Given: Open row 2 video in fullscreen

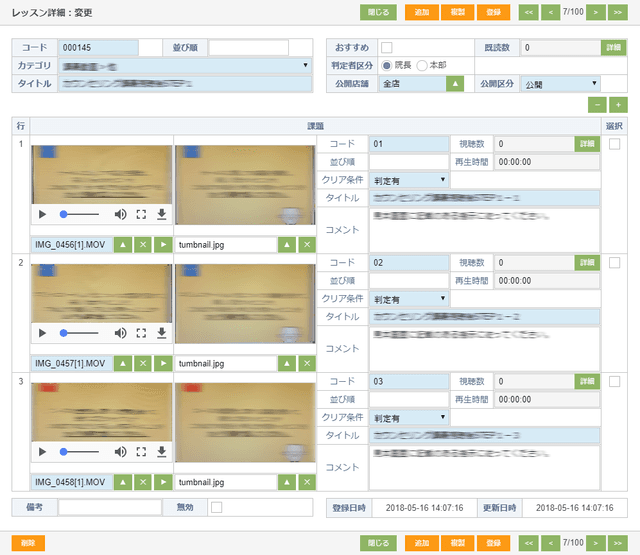Looking at the screenshot, I should (141, 333).
